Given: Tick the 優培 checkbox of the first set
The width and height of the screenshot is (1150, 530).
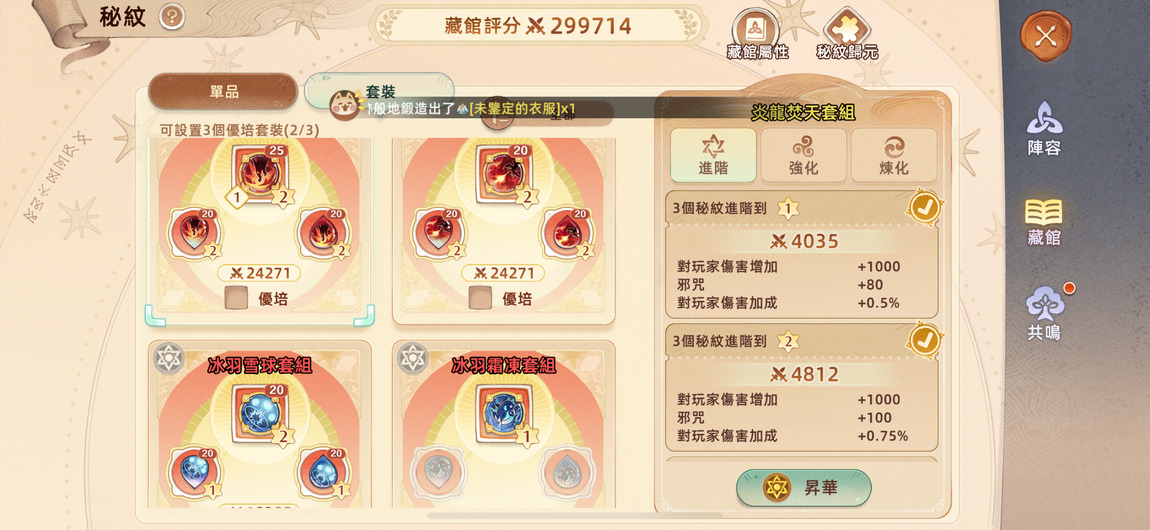Looking at the screenshot, I should pos(236,298).
